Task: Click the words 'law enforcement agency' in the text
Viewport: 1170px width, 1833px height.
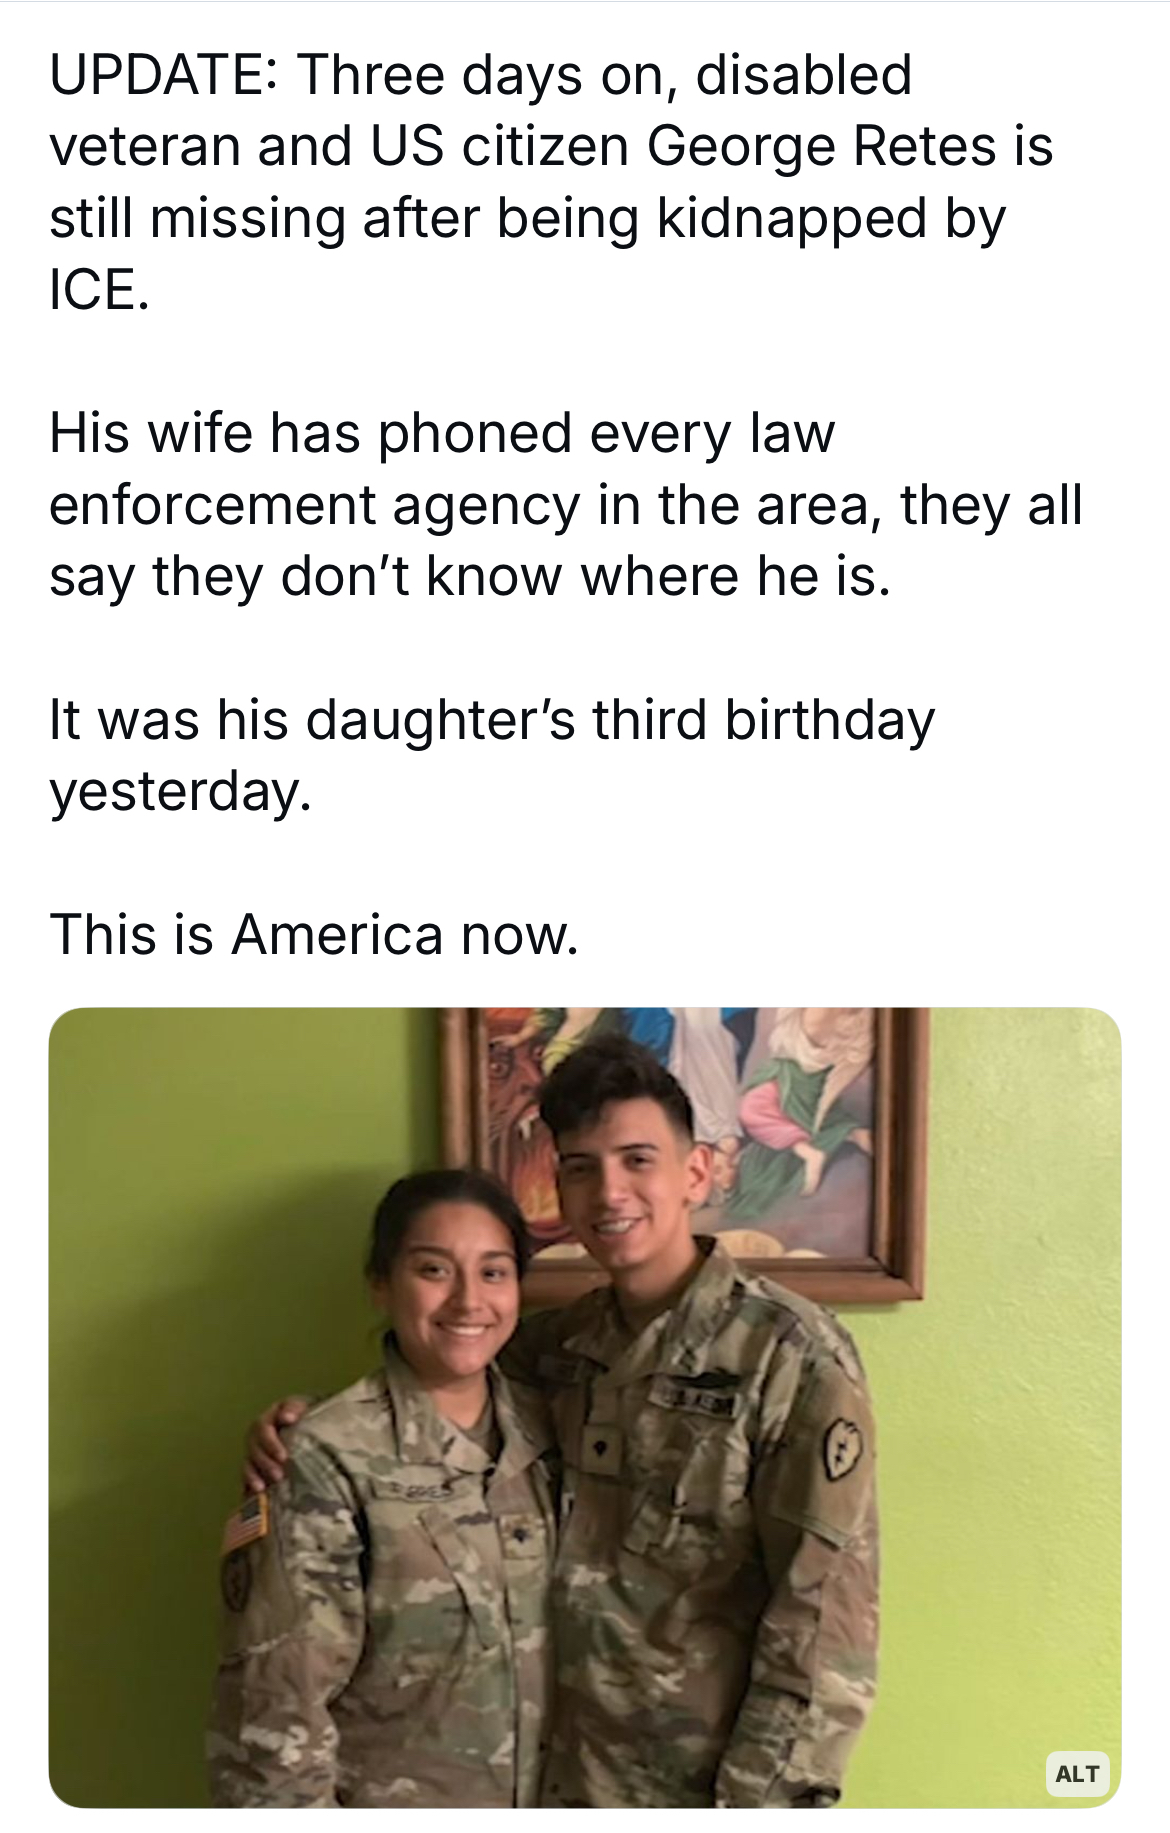Action: 442,470
